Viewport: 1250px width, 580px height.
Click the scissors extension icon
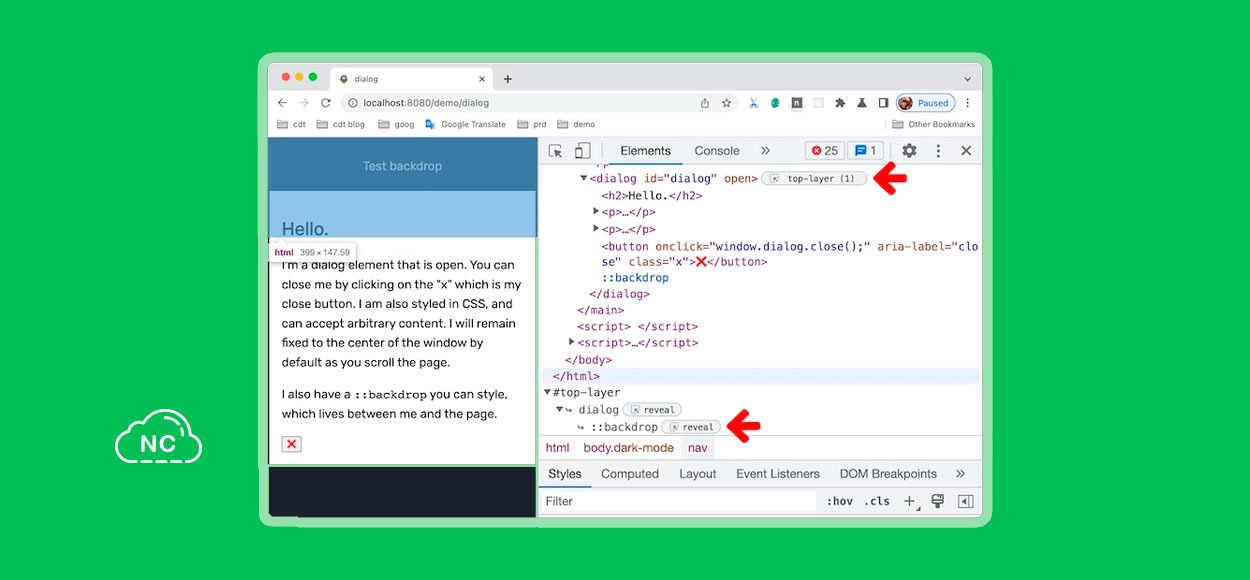point(754,103)
